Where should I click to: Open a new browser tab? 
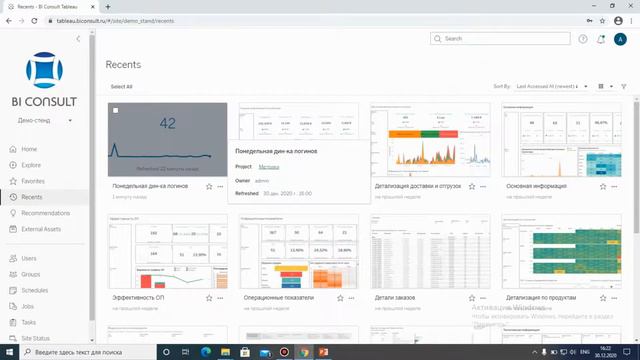[x=108, y=7]
